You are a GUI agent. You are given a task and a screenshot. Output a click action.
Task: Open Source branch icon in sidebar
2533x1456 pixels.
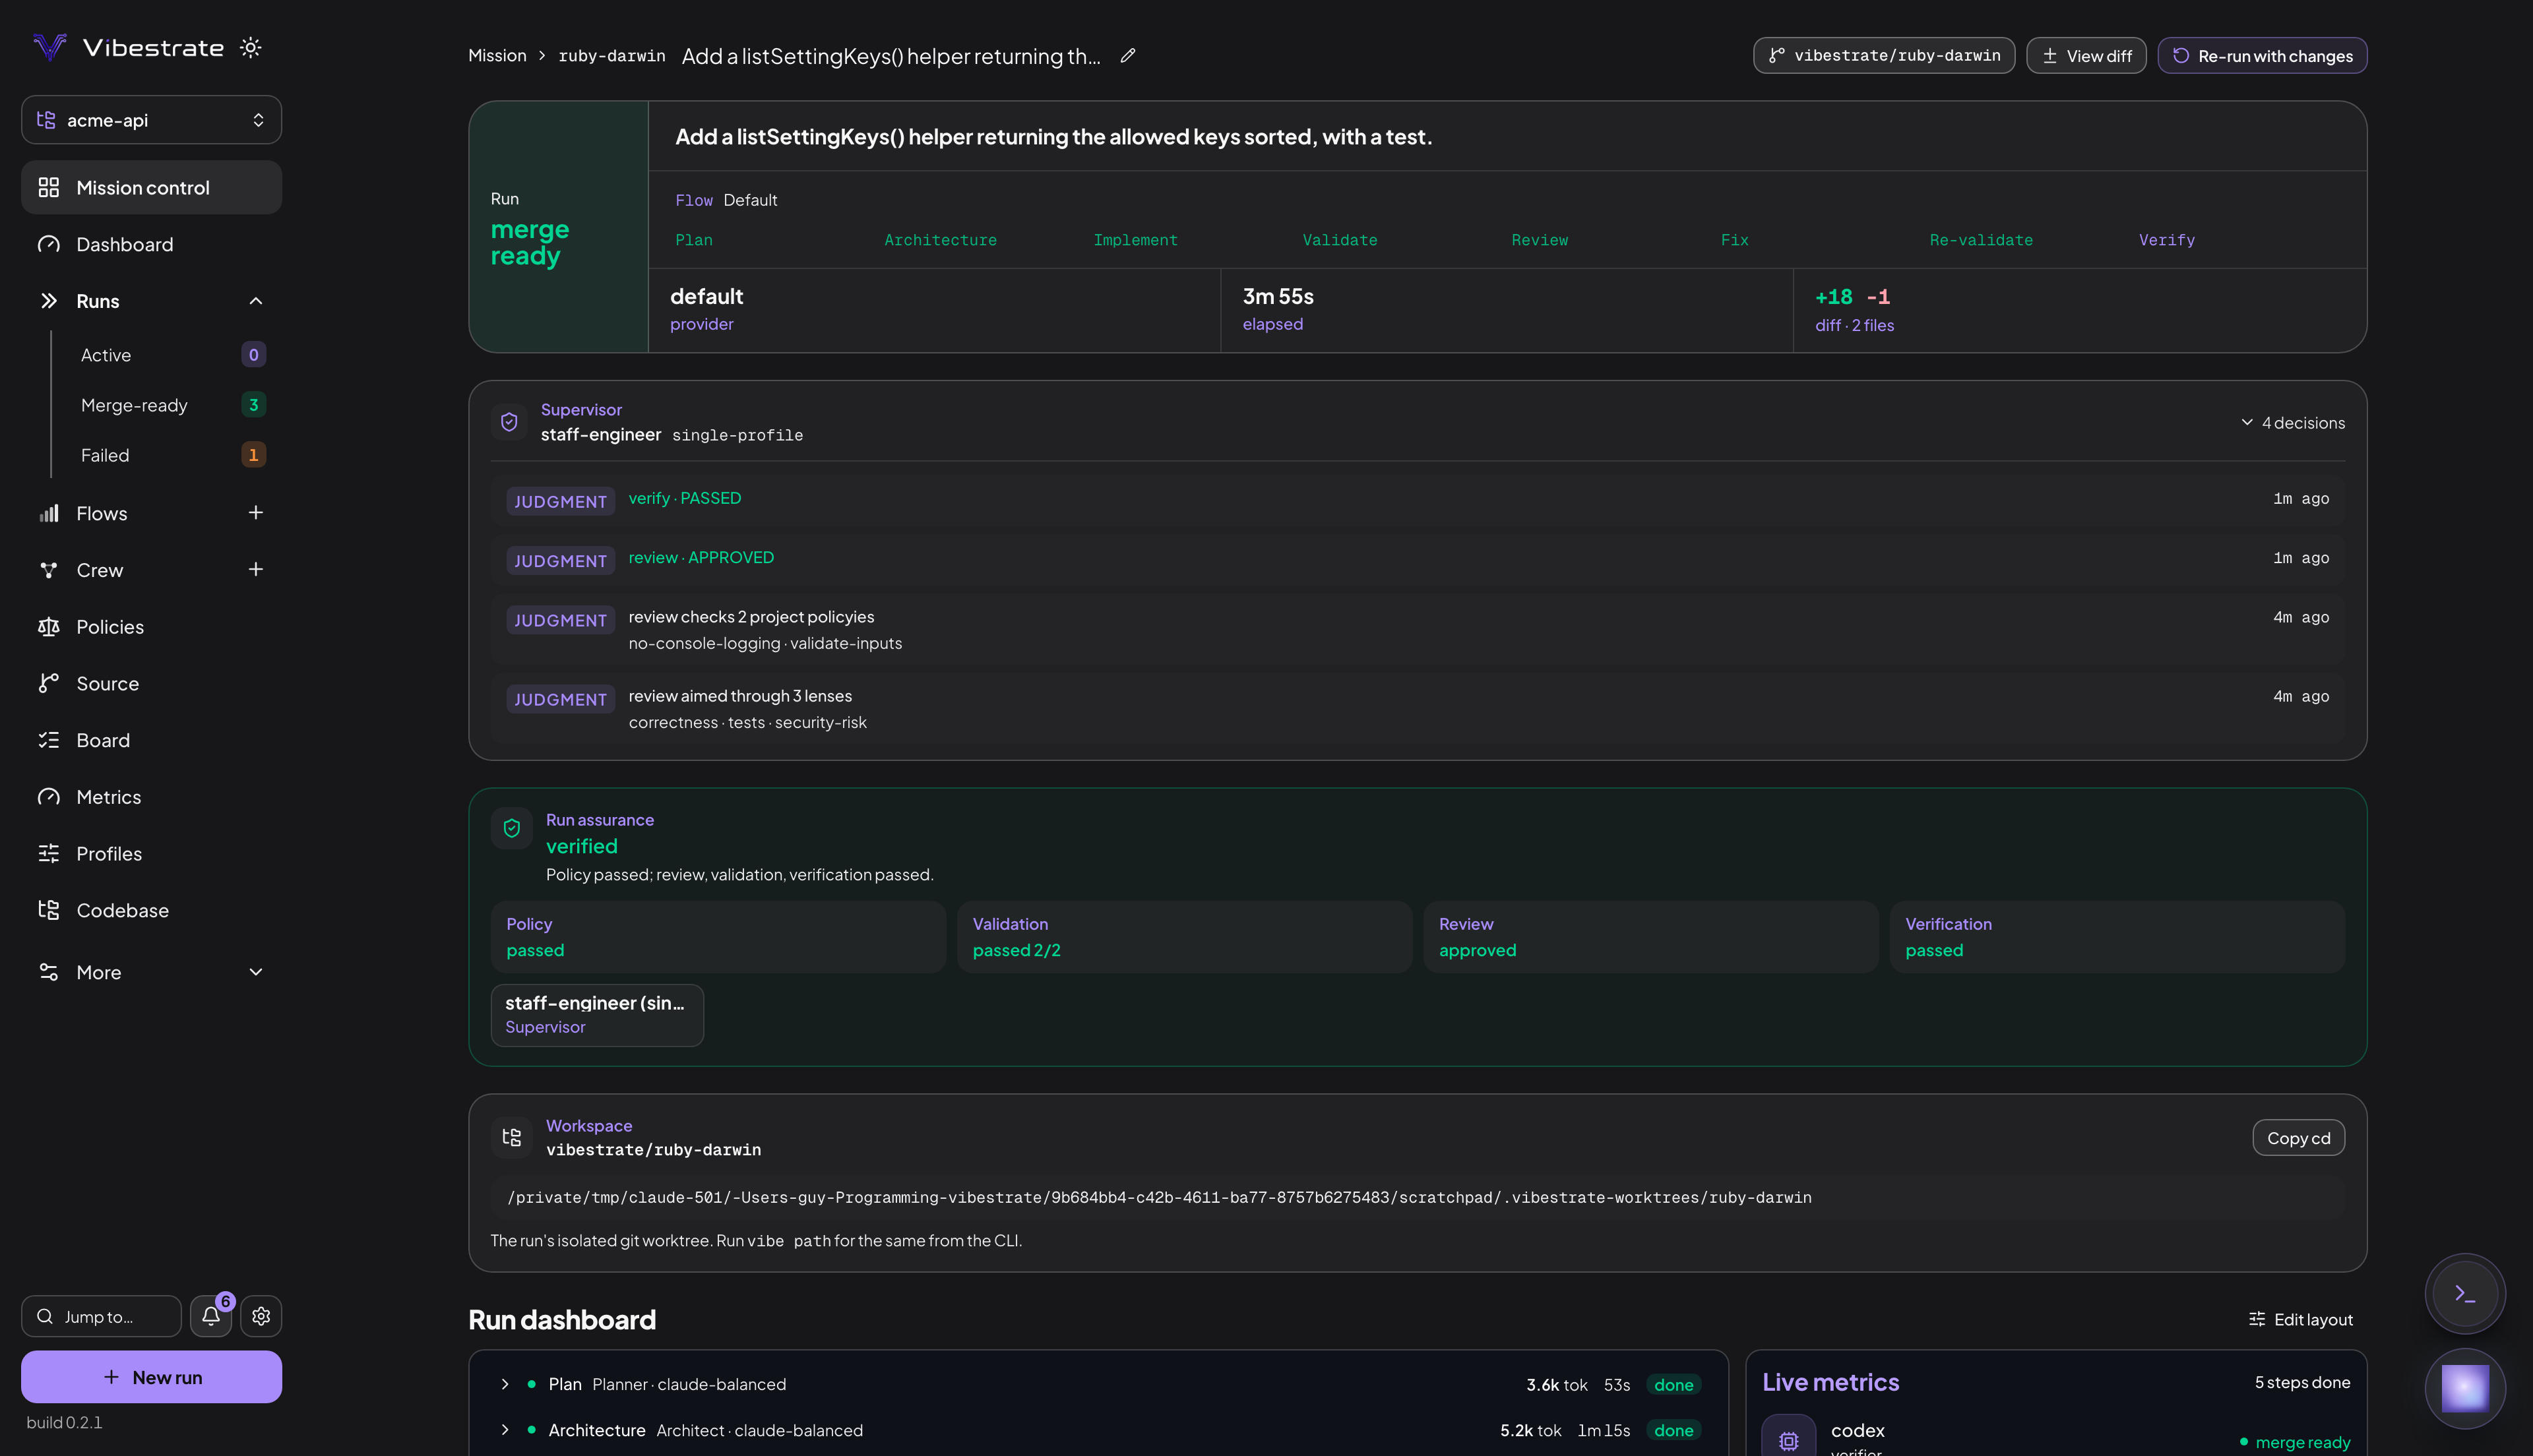coord(48,683)
